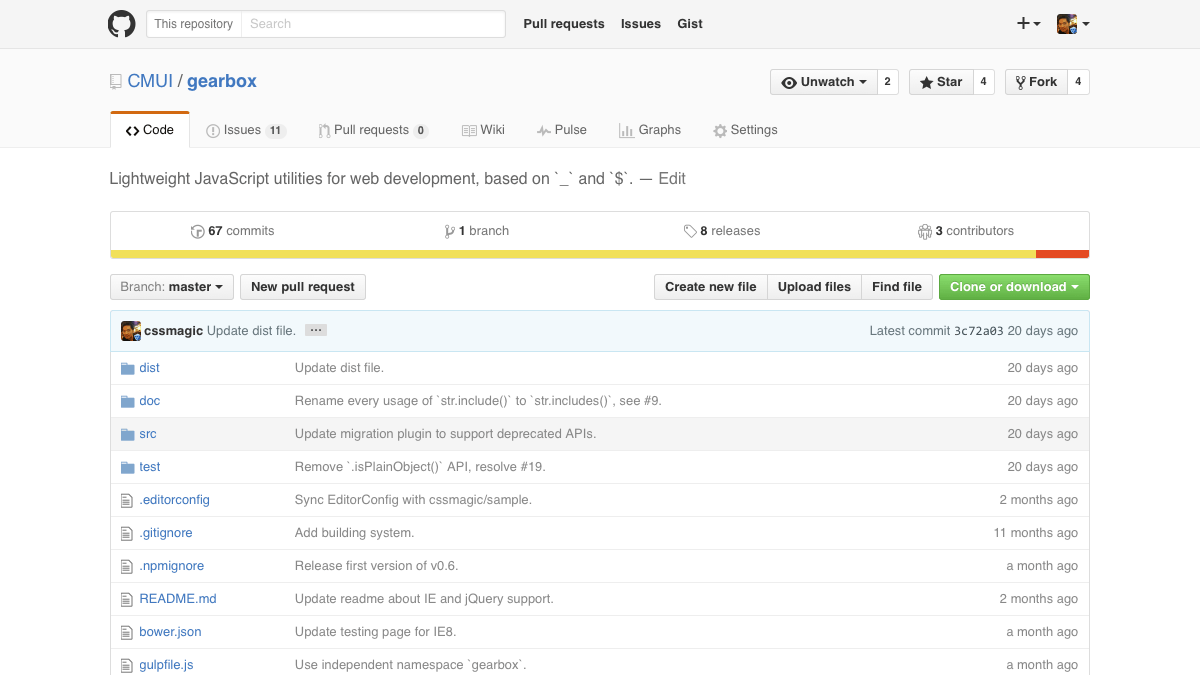Open Pull requests in top navigation
Image resolution: width=1200 pixels, height=675 pixels.
click(x=564, y=24)
